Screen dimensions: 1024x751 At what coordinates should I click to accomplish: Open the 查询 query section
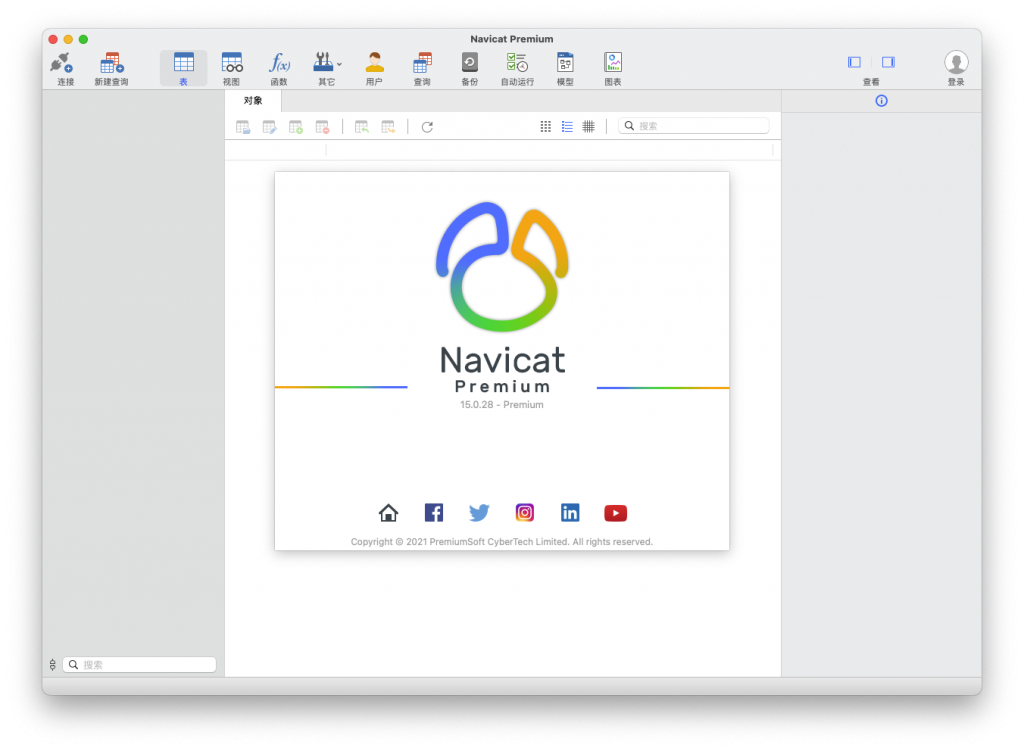pos(422,69)
